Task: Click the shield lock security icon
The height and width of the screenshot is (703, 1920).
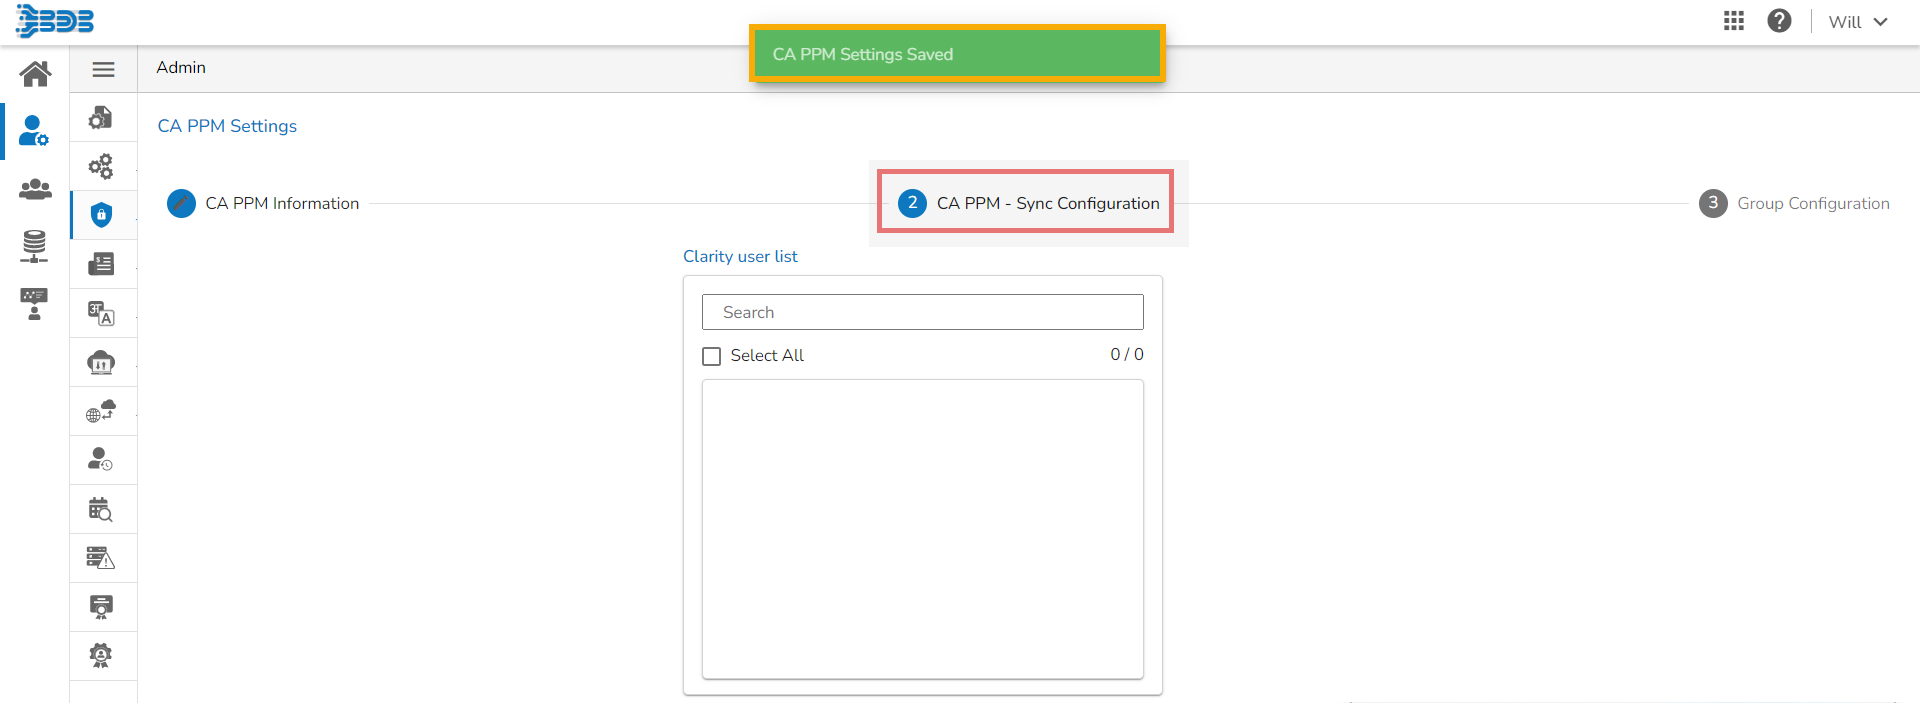Action: pyautogui.click(x=101, y=215)
